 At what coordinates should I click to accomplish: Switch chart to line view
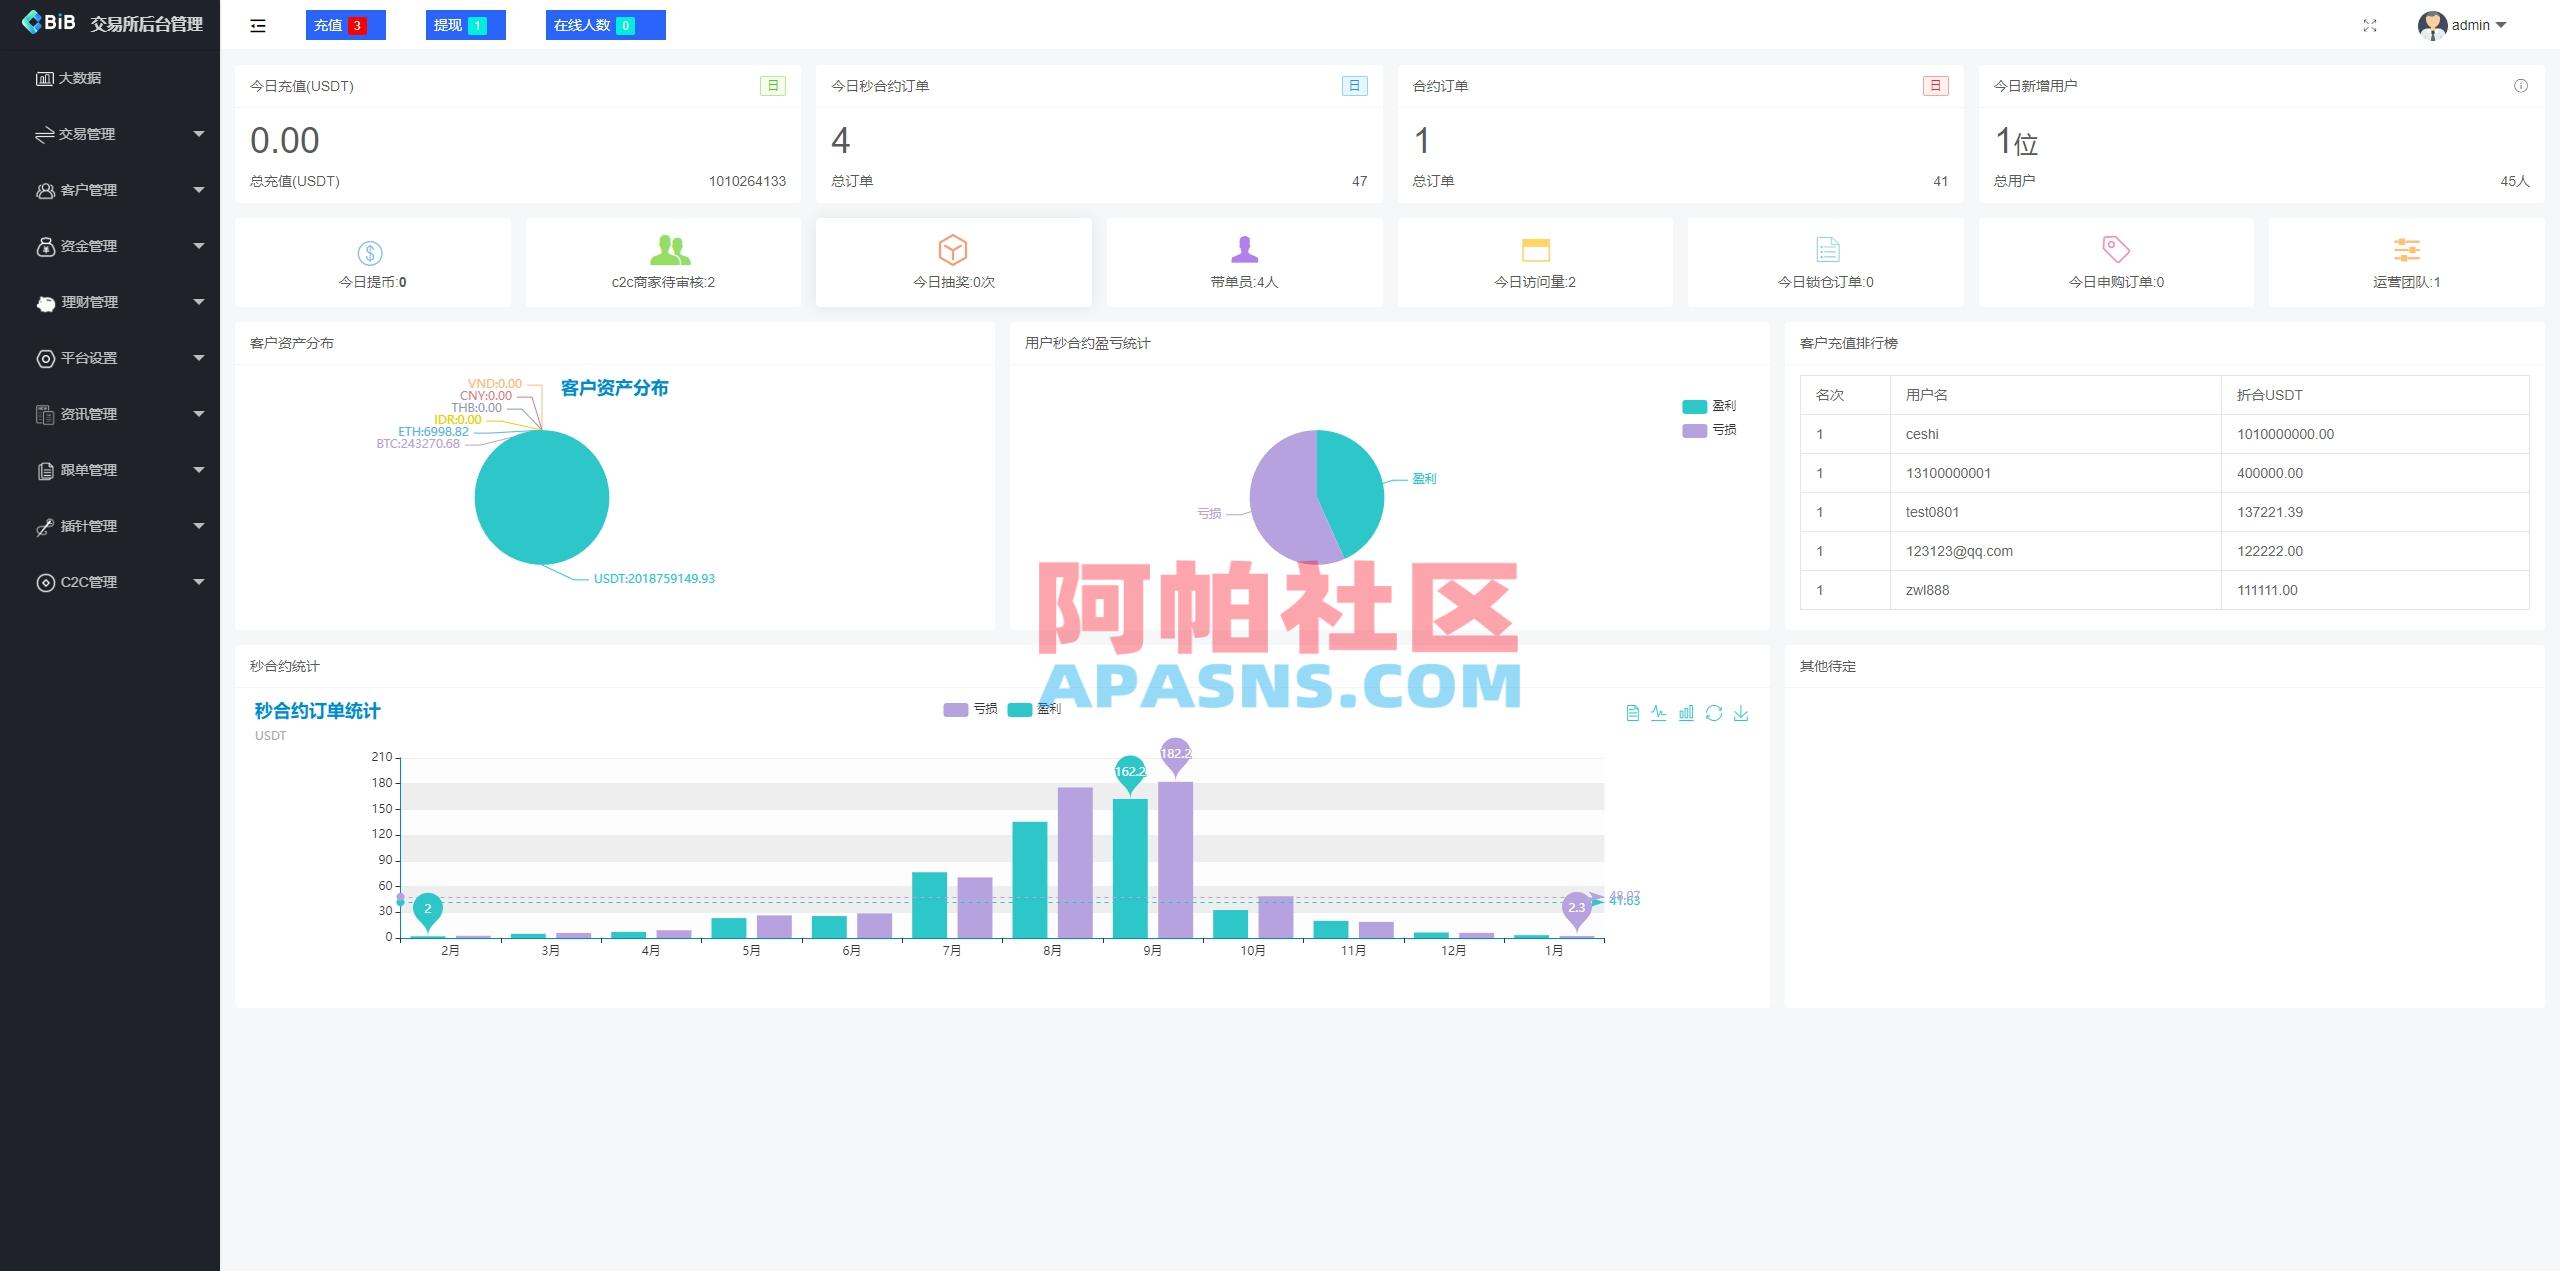tap(1657, 713)
